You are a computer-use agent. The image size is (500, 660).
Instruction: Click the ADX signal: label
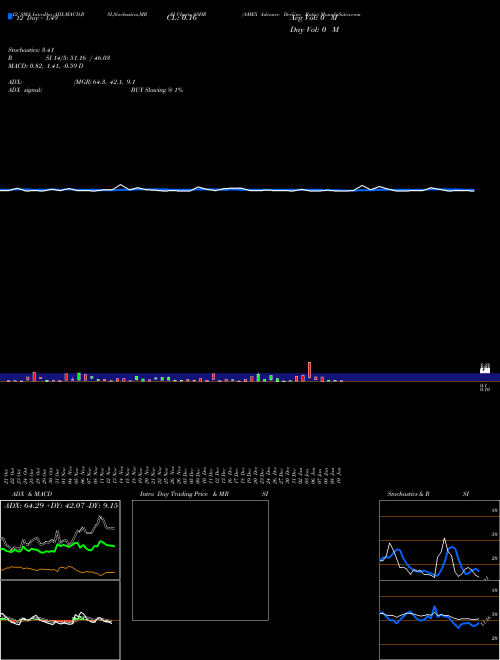point(24,90)
